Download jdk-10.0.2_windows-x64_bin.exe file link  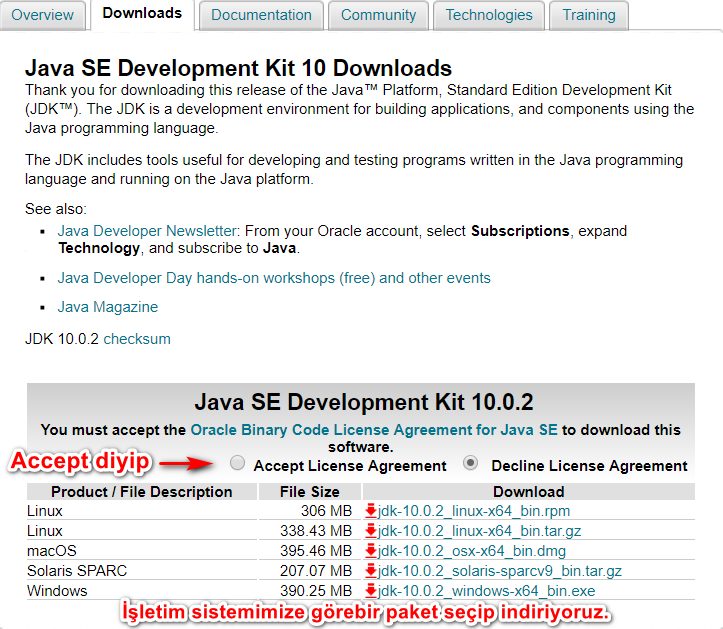click(x=486, y=591)
